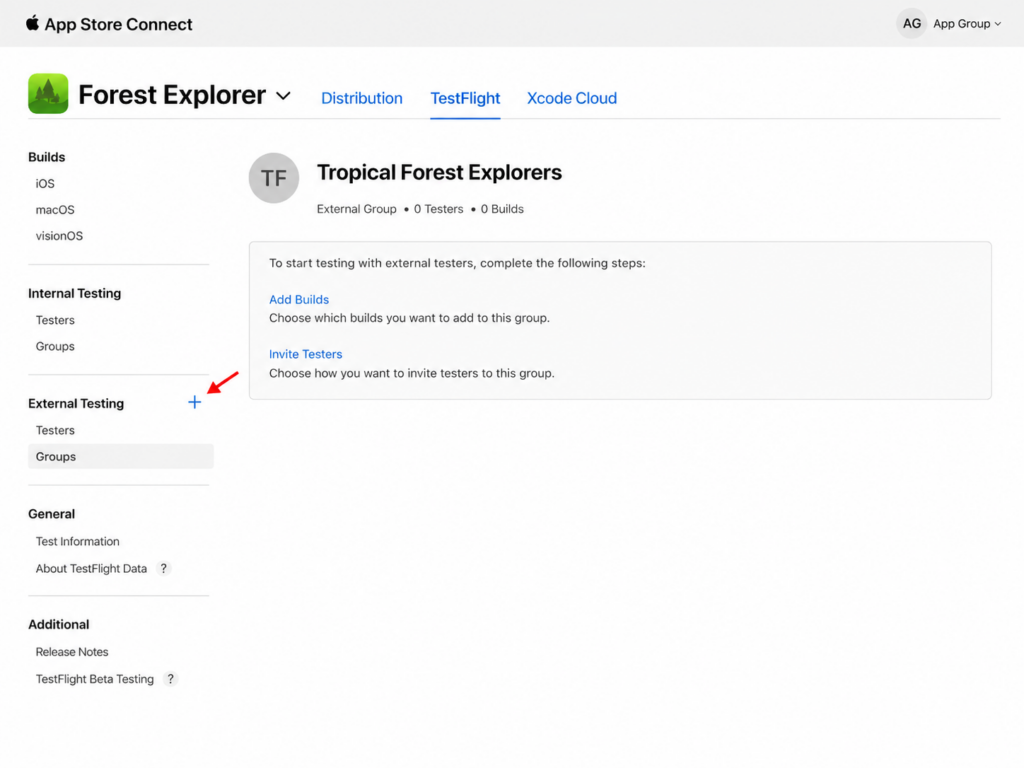Expand the Forest Explorer app switcher chevron

click(x=283, y=96)
